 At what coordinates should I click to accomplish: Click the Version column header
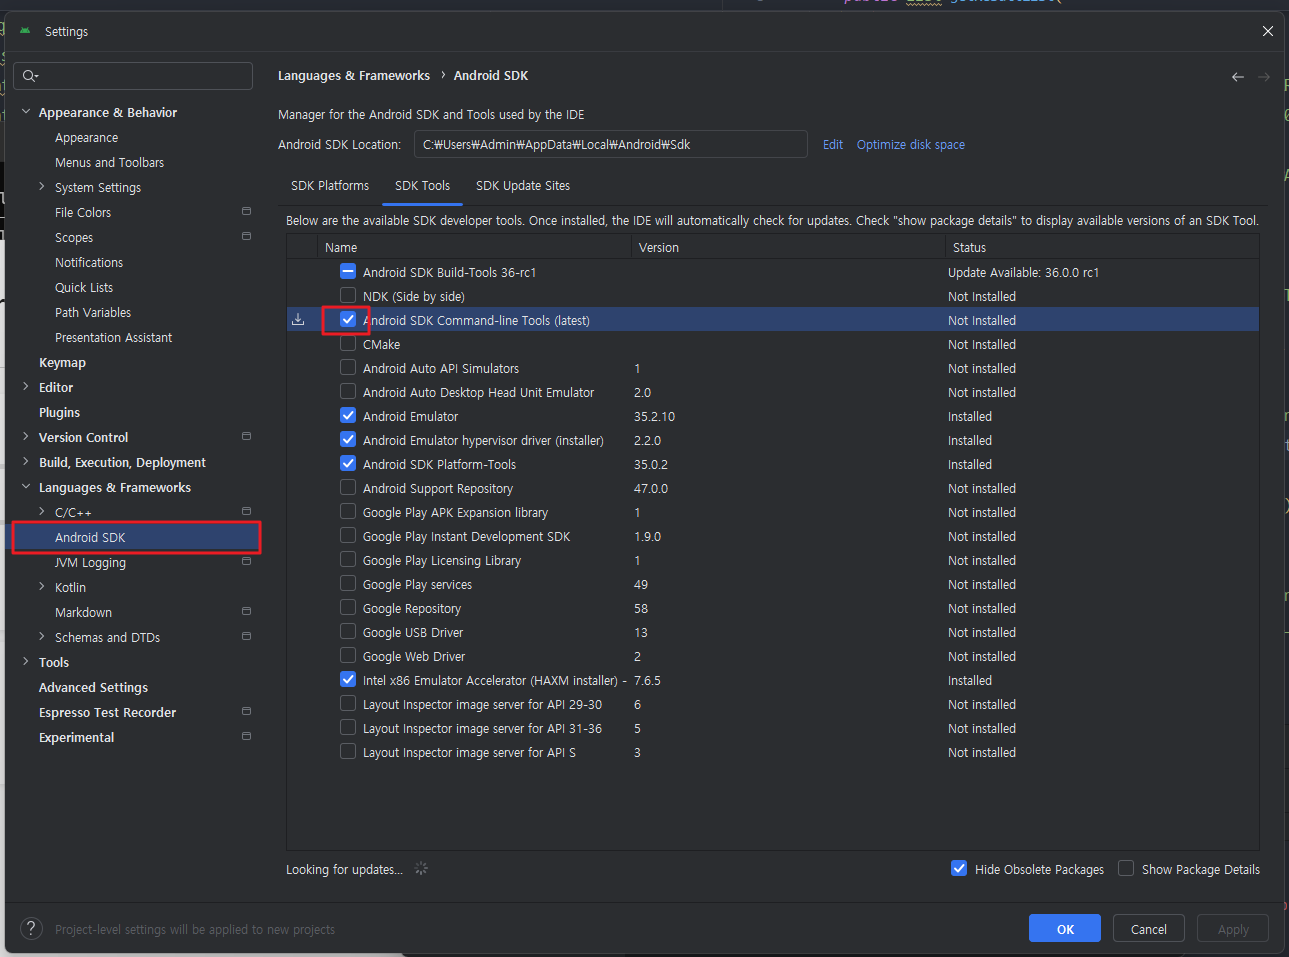tap(789, 247)
